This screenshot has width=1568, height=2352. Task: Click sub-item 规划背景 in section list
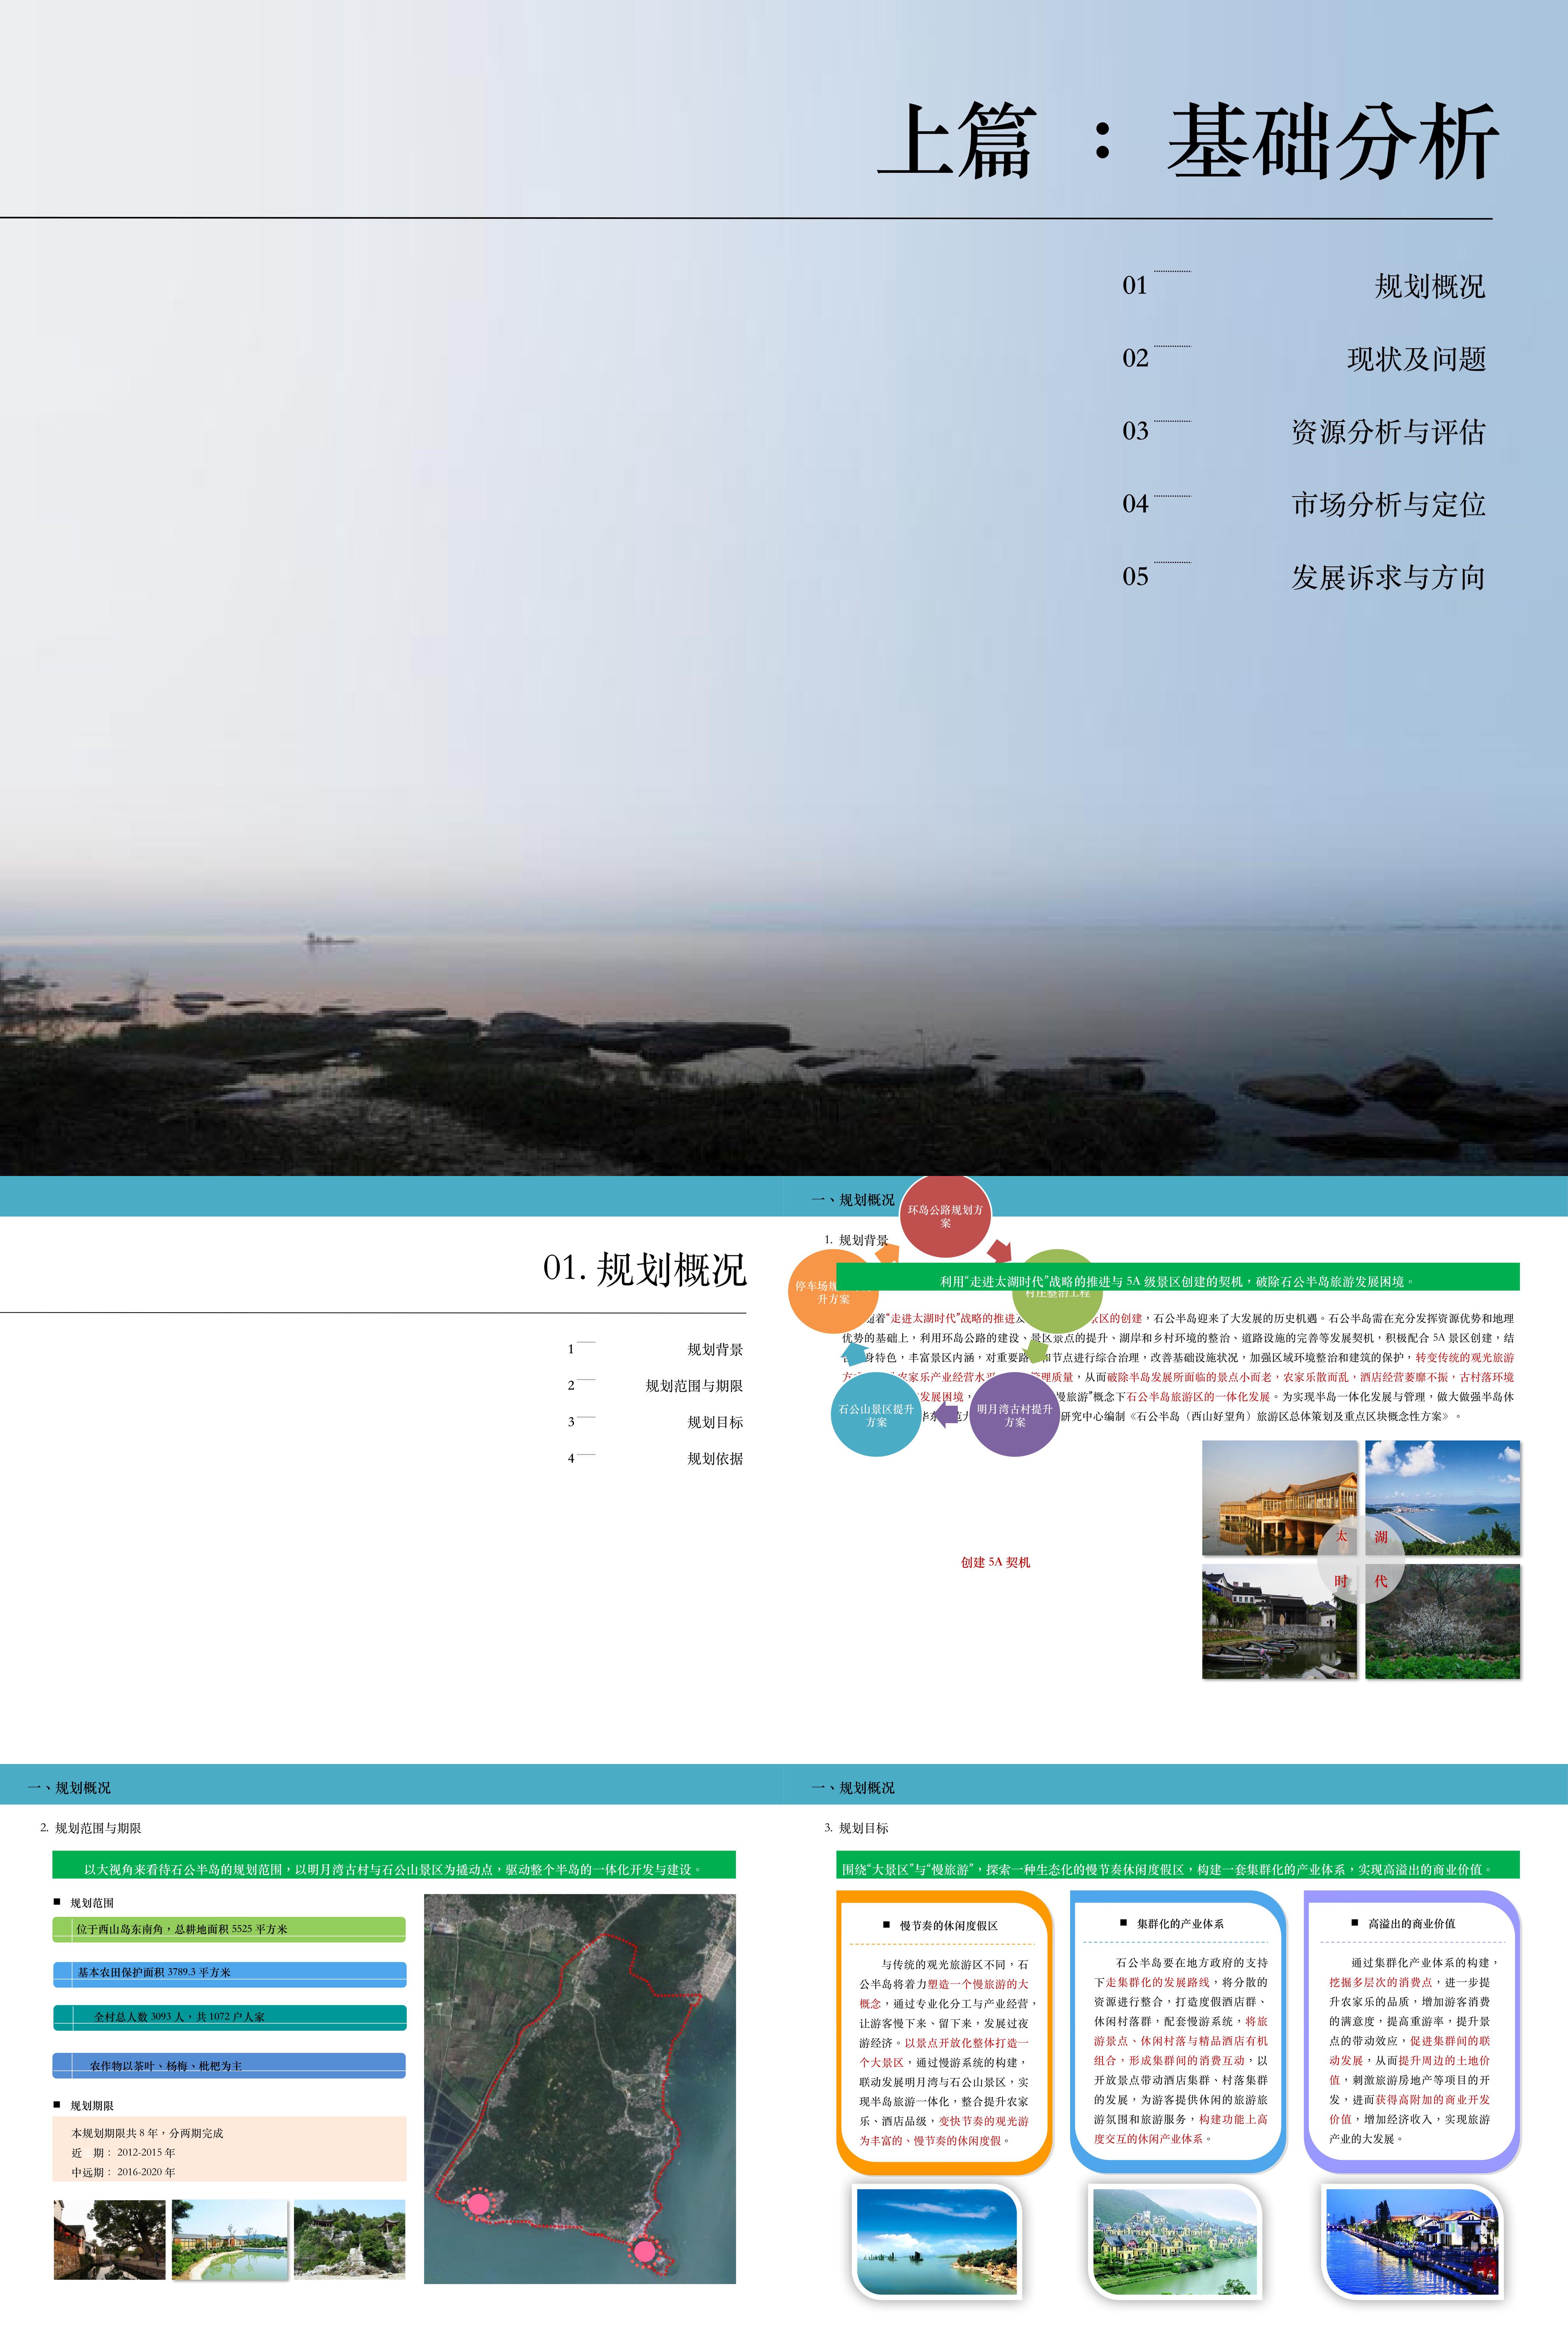click(715, 1349)
